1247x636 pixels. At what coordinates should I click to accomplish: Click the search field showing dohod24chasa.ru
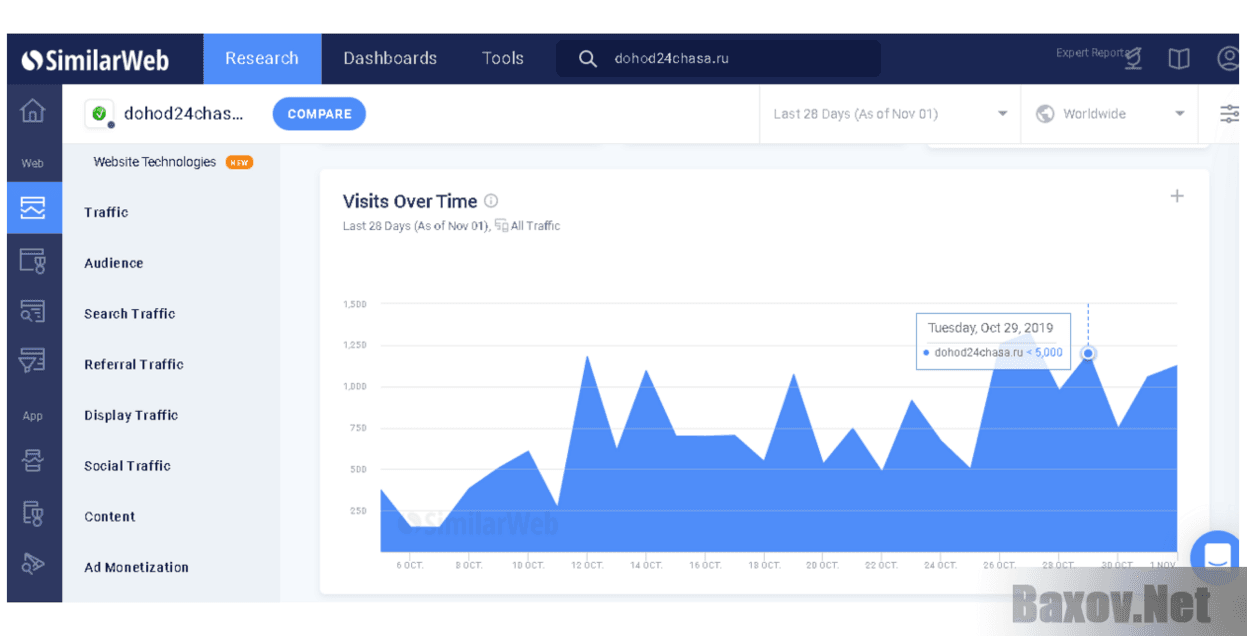[720, 59]
